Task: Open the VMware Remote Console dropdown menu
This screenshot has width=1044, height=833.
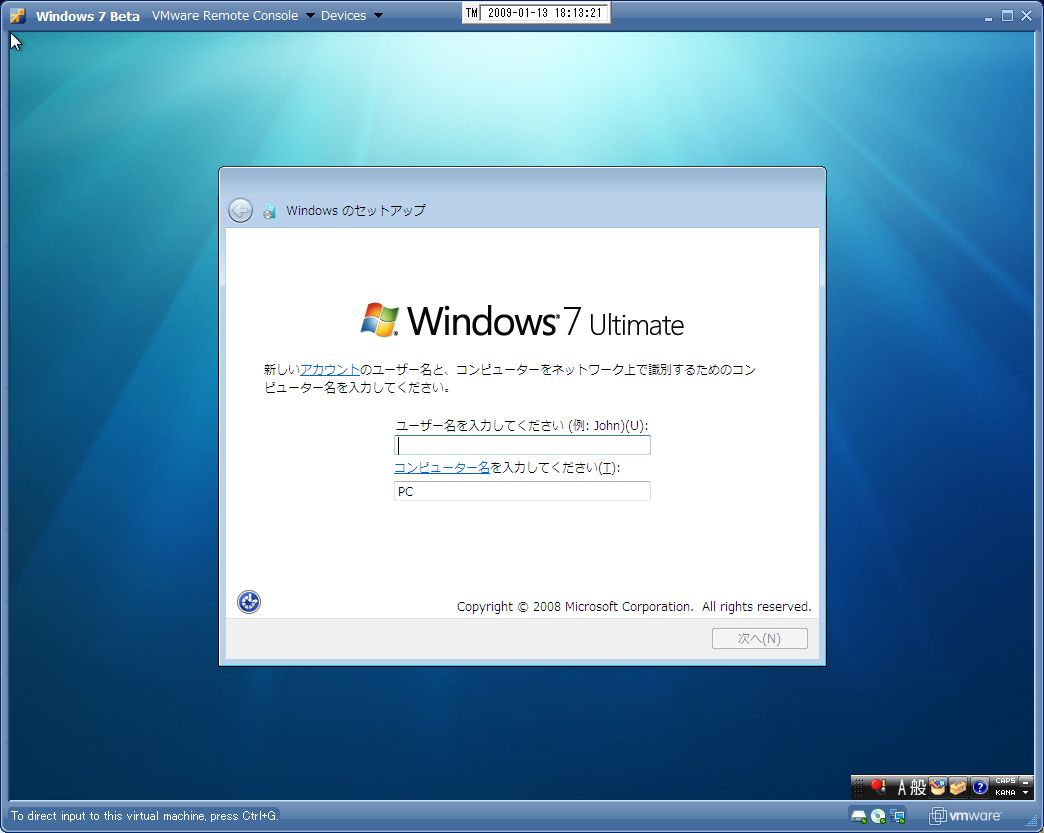Action: [x=233, y=15]
